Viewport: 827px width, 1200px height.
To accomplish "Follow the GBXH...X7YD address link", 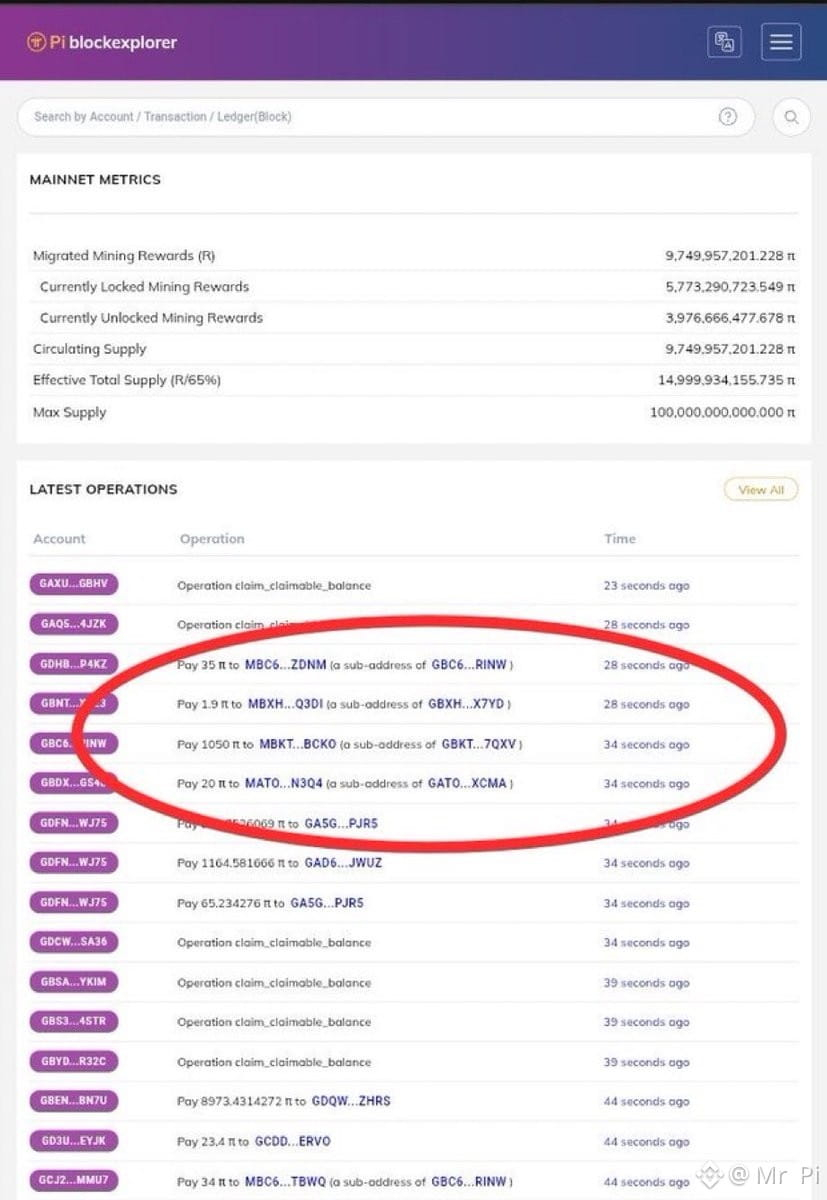I will click(465, 705).
